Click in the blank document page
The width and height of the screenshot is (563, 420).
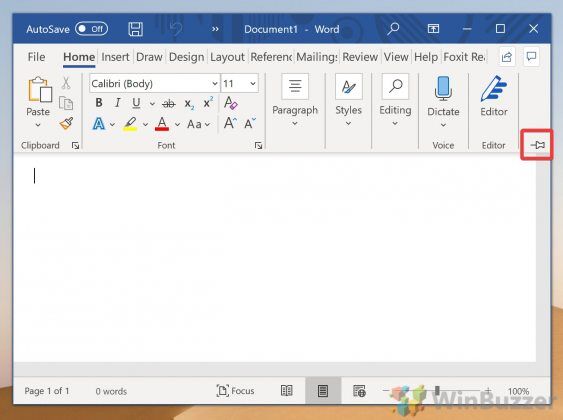(x=275, y=258)
